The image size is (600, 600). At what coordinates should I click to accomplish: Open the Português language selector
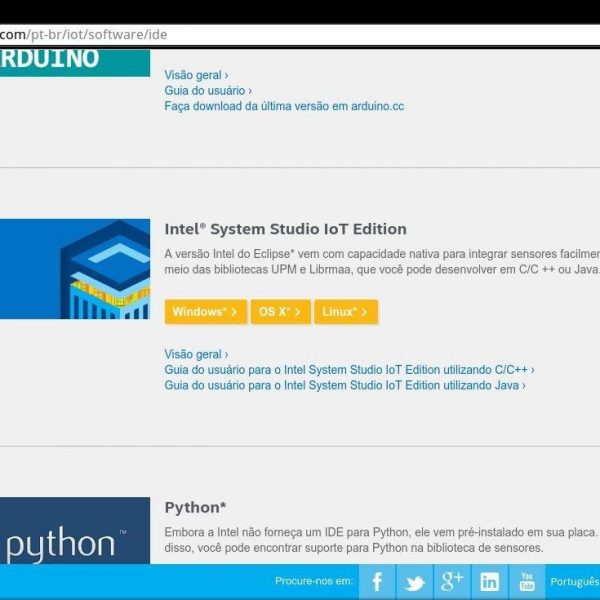click(x=575, y=582)
